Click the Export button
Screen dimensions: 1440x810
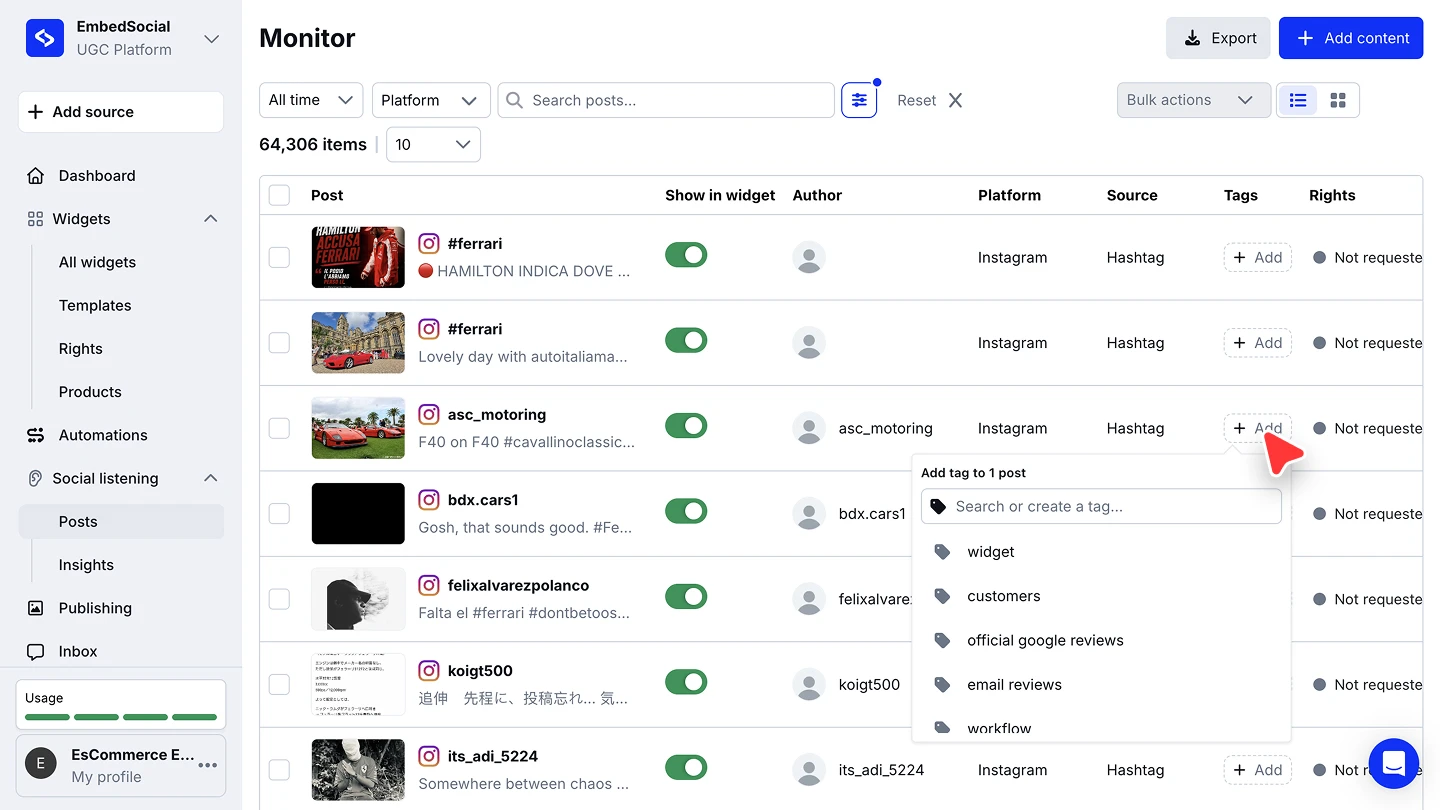pos(1218,38)
